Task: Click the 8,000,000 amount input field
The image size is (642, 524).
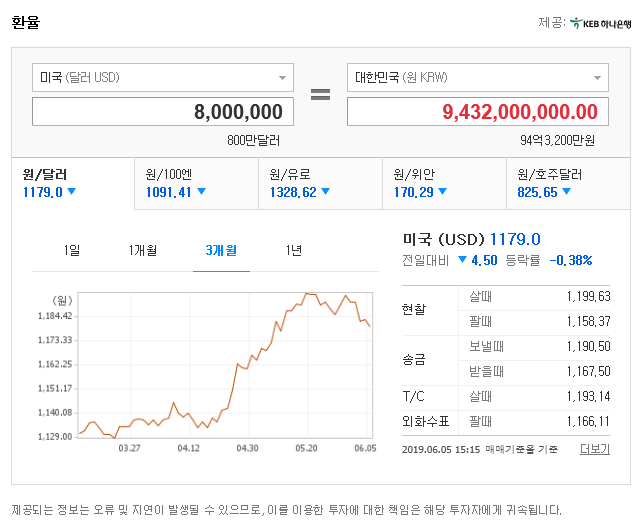Action: pos(163,111)
